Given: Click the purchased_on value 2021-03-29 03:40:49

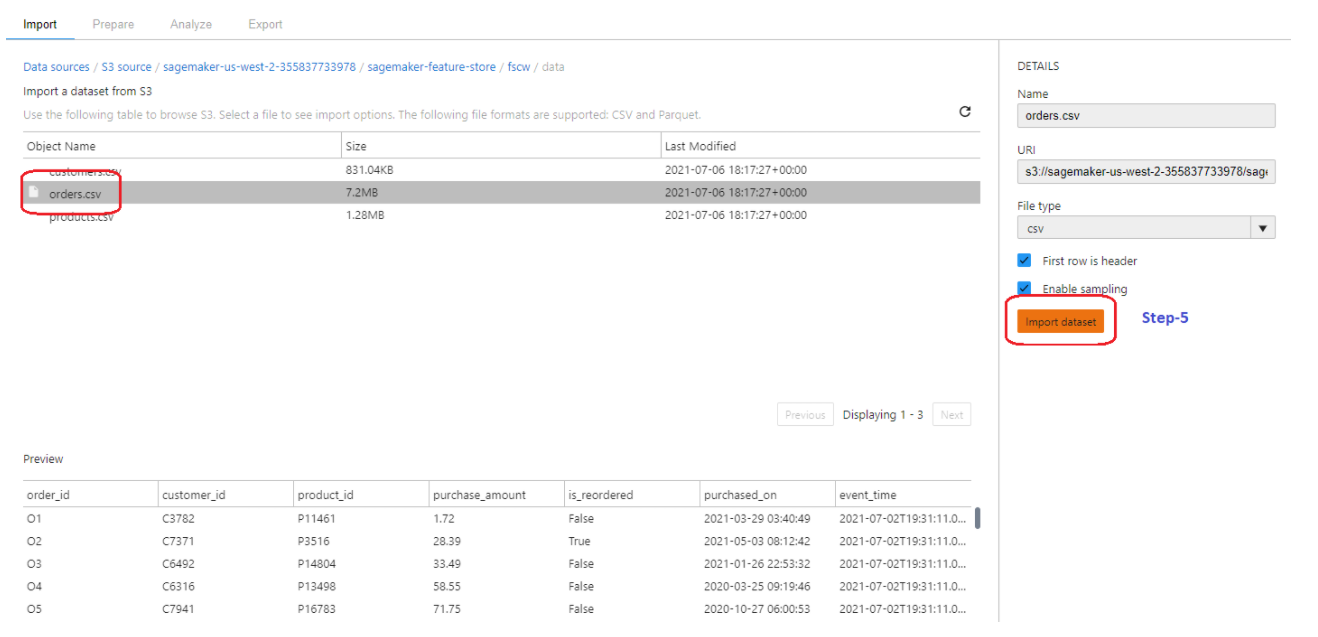Looking at the screenshot, I should click(x=757, y=519).
